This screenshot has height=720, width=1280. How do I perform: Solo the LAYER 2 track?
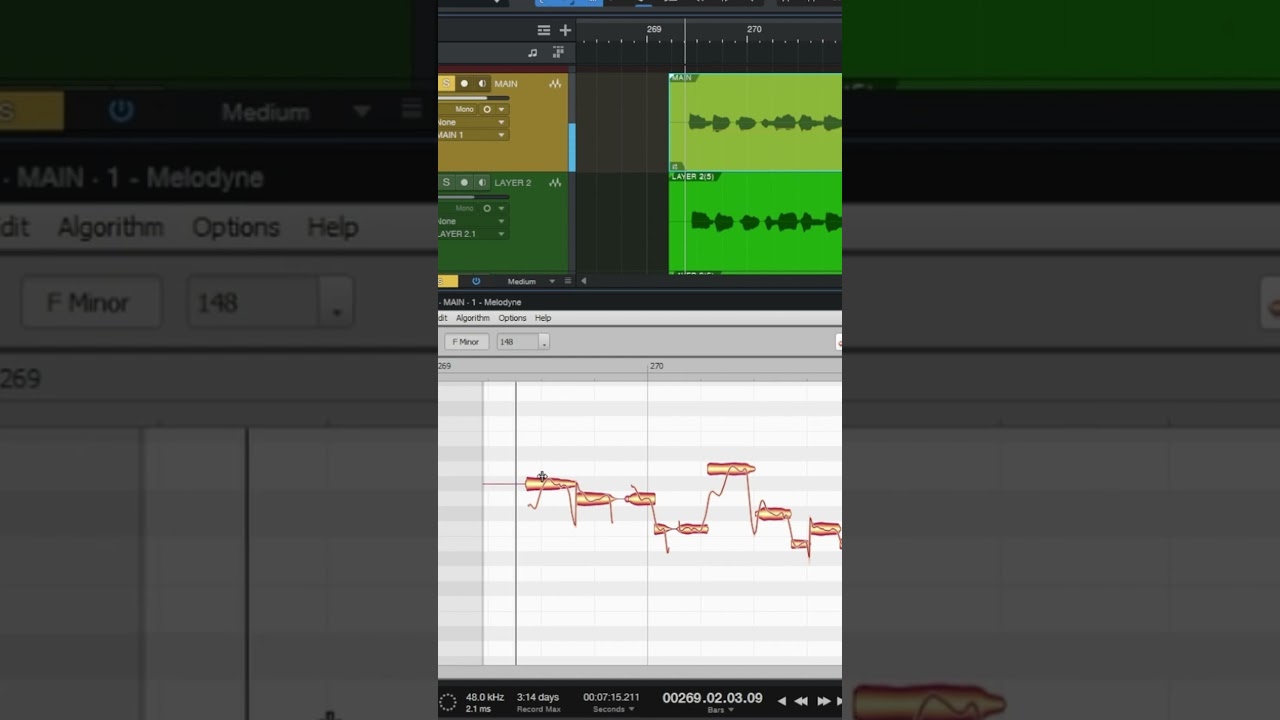pos(446,183)
